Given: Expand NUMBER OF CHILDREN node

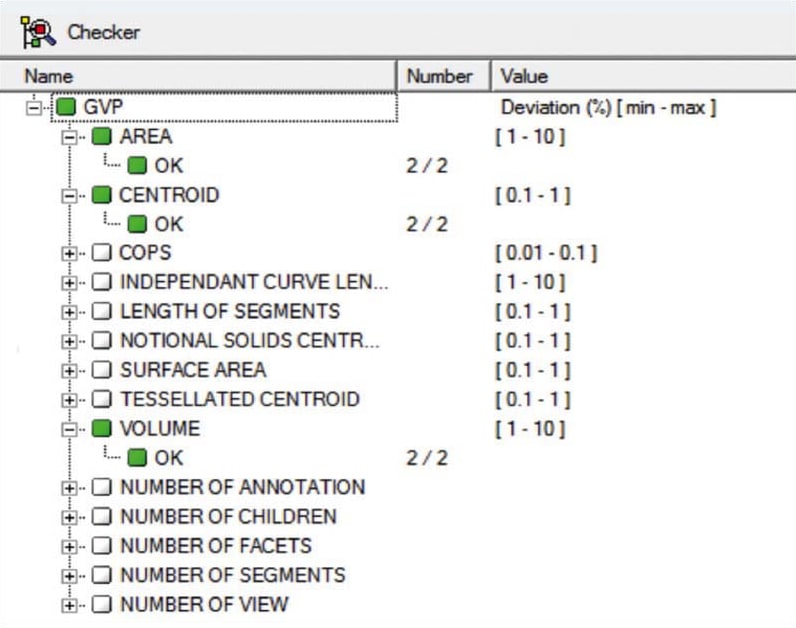Looking at the screenshot, I should tap(69, 517).
